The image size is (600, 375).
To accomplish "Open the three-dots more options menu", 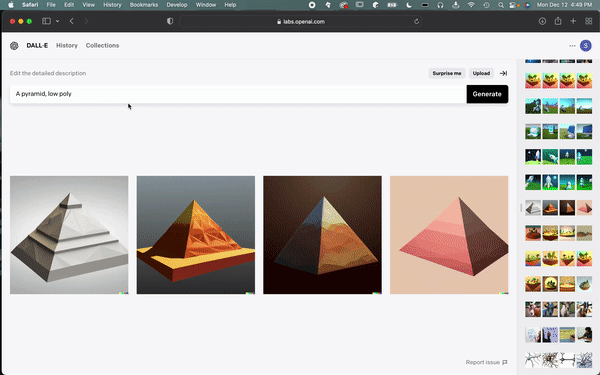I will pyautogui.click(x=572, y=46).
